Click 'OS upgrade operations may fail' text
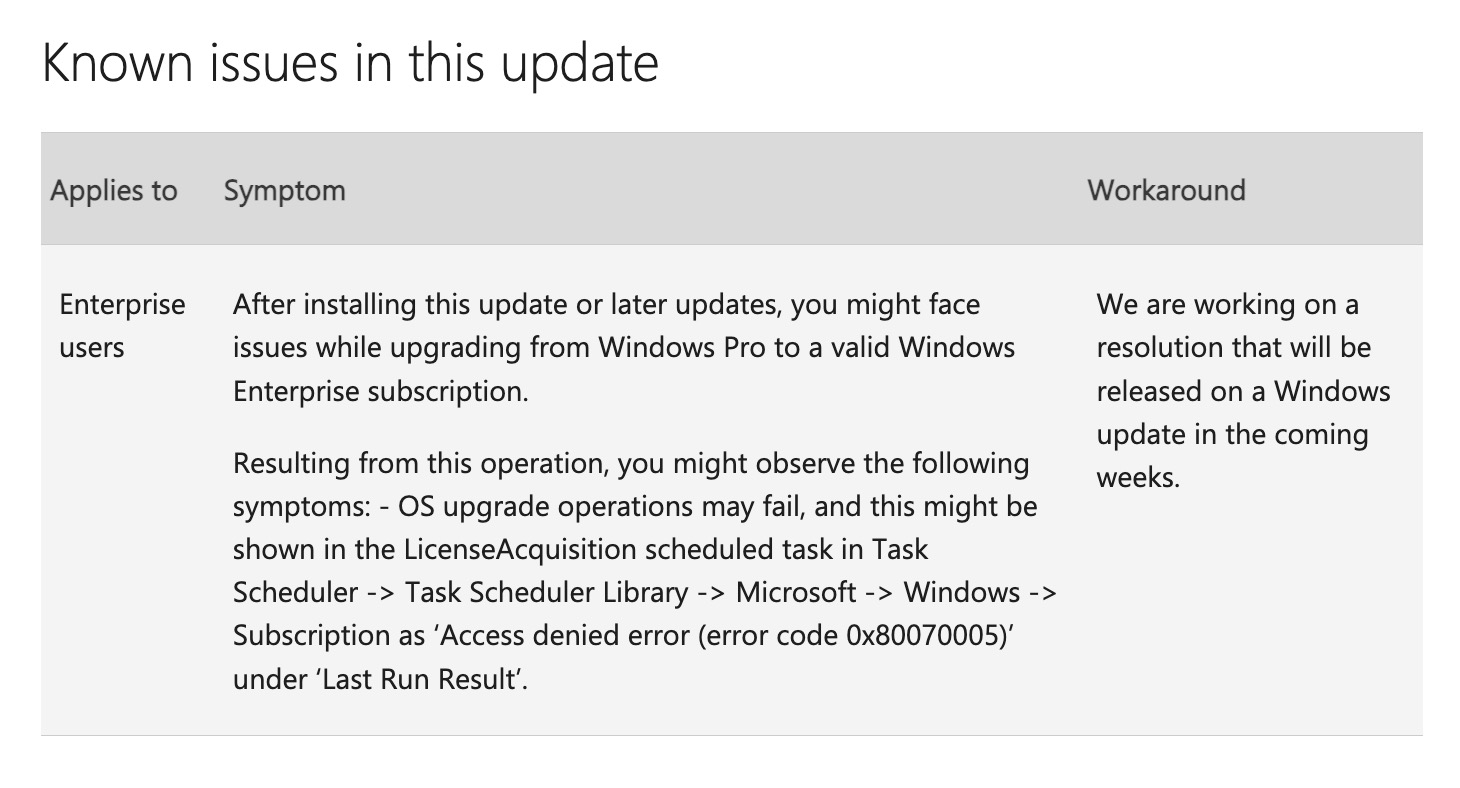The height and width of the screenshot is (788, 1460). 602,507
